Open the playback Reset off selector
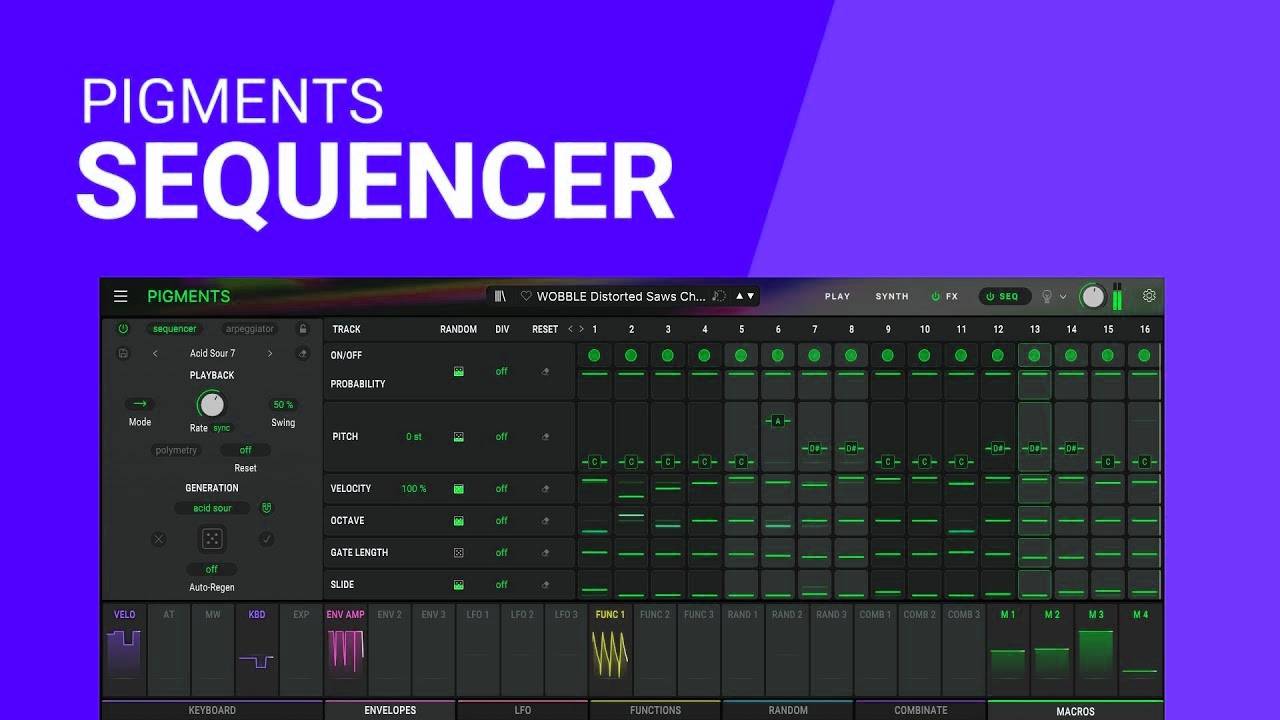The width and height of the screenshot is (1280, 720). pos(245,450)
